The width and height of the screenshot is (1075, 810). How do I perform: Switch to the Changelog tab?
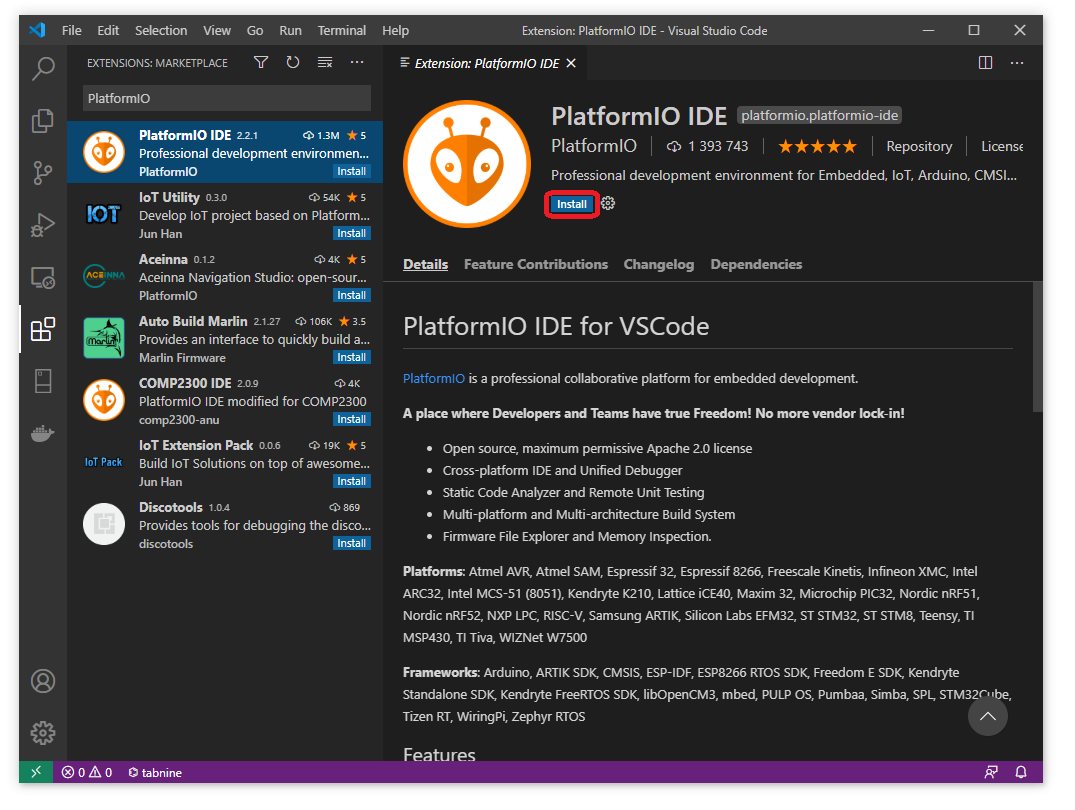click(x=658, y=264)
